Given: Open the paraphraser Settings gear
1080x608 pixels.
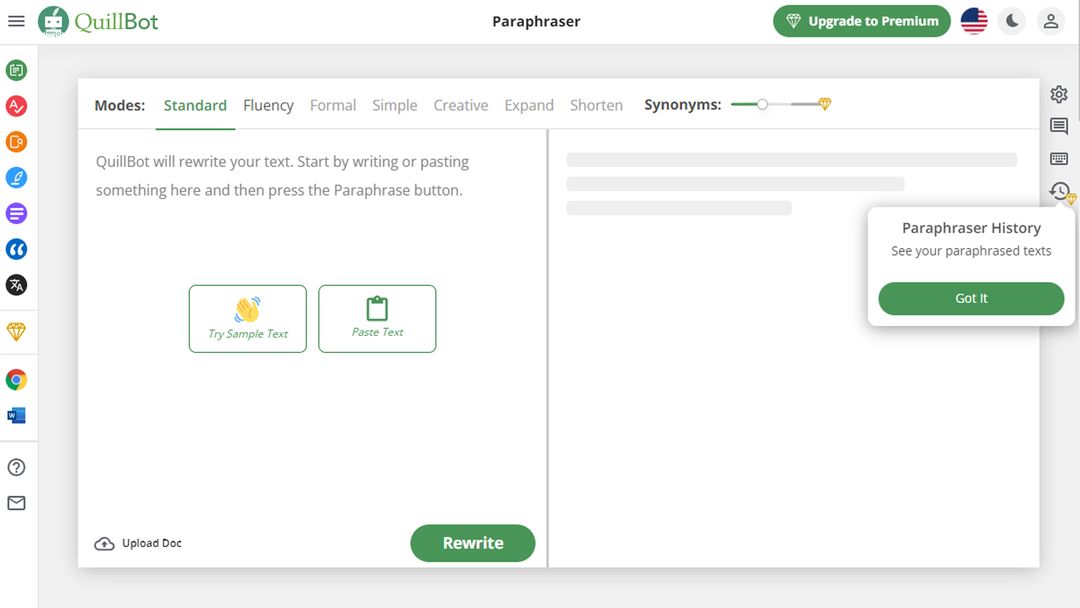Looking at the screenshot, I should tap(1059, 94).
